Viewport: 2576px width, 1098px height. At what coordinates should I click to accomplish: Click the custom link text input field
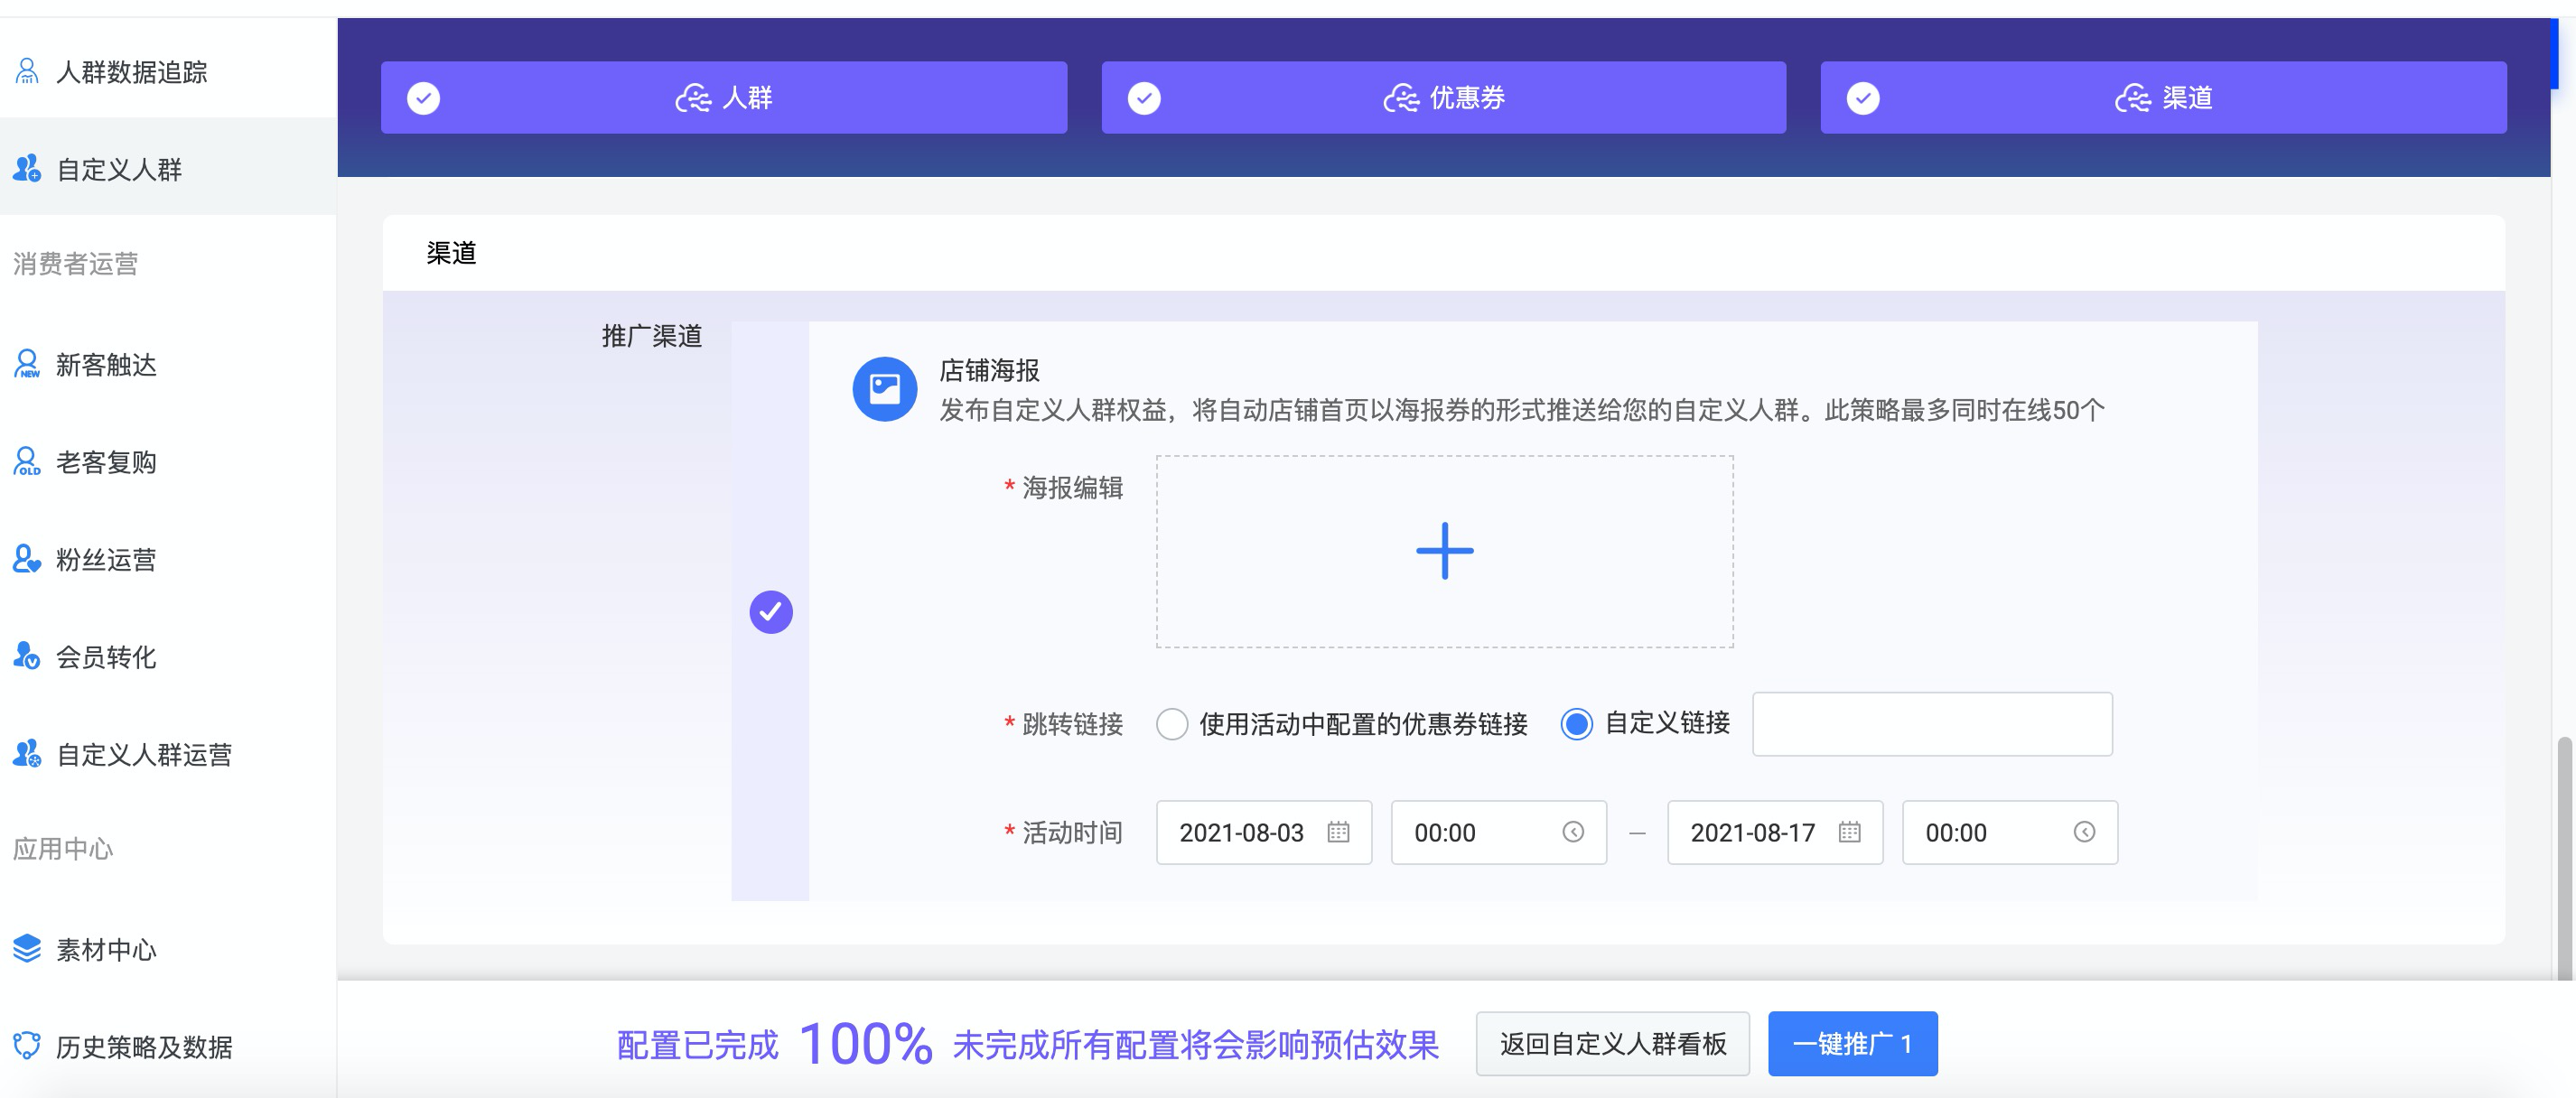tap(1931, 724)
